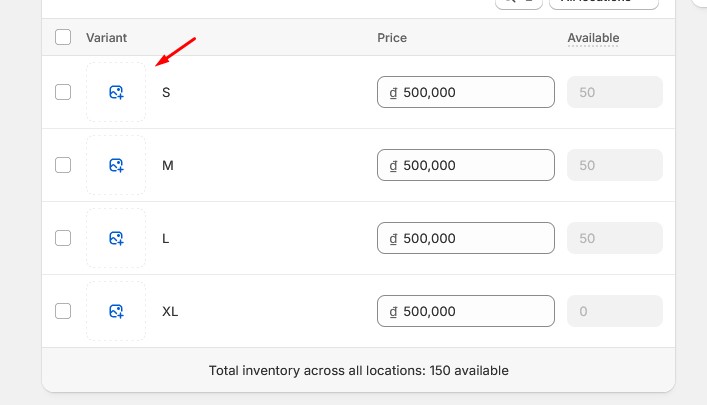Add image to the XL variant
Viewport: 707px width, 405px height.
coord(116,311)
